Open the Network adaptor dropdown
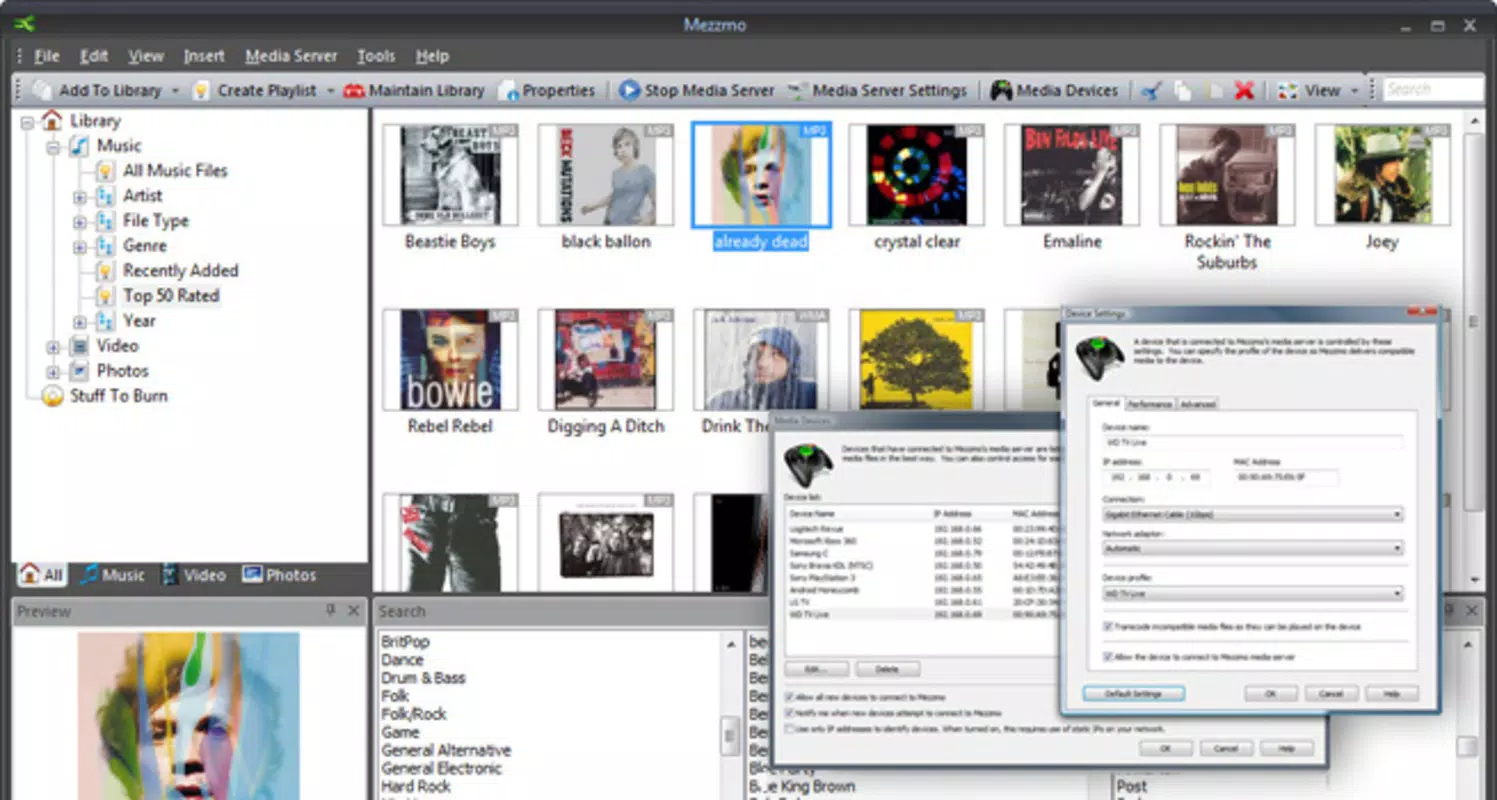1497x800 pixels. (x=1252, y=549)
